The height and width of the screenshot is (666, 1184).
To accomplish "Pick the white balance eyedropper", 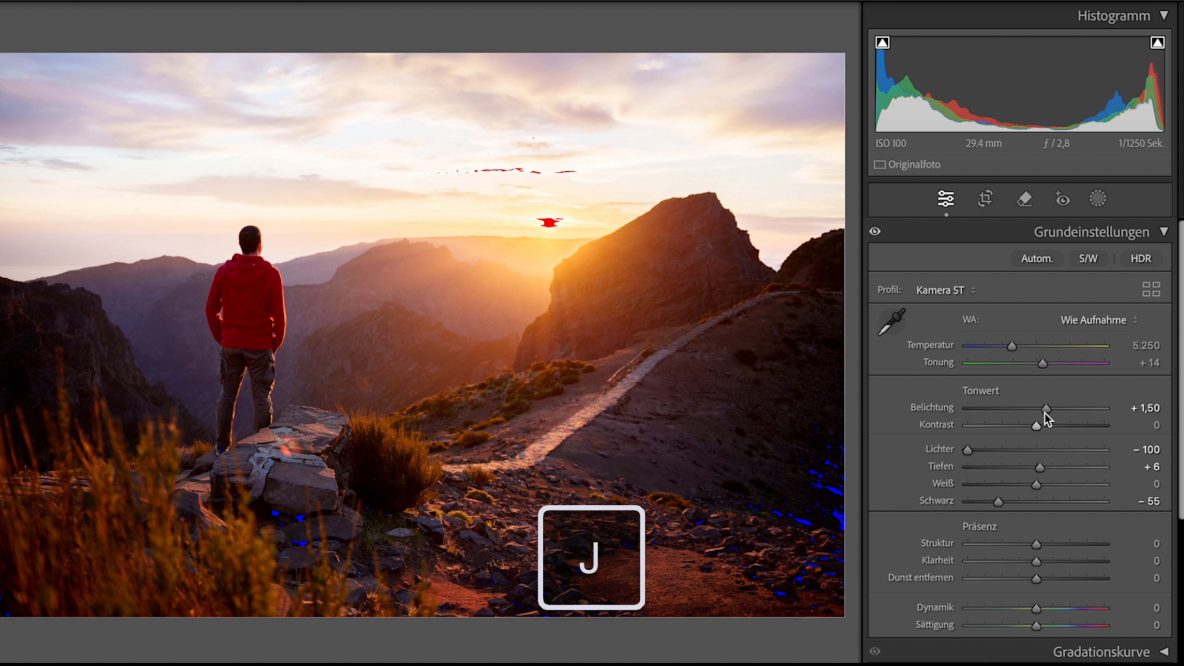I will pyautogui.click(x=891, y=322).
